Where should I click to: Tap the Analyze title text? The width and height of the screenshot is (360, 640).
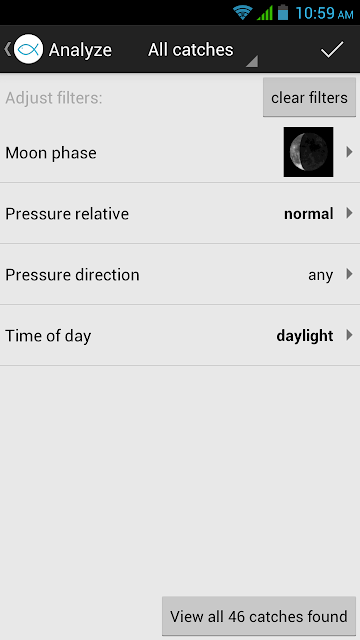tap(80, 50)
